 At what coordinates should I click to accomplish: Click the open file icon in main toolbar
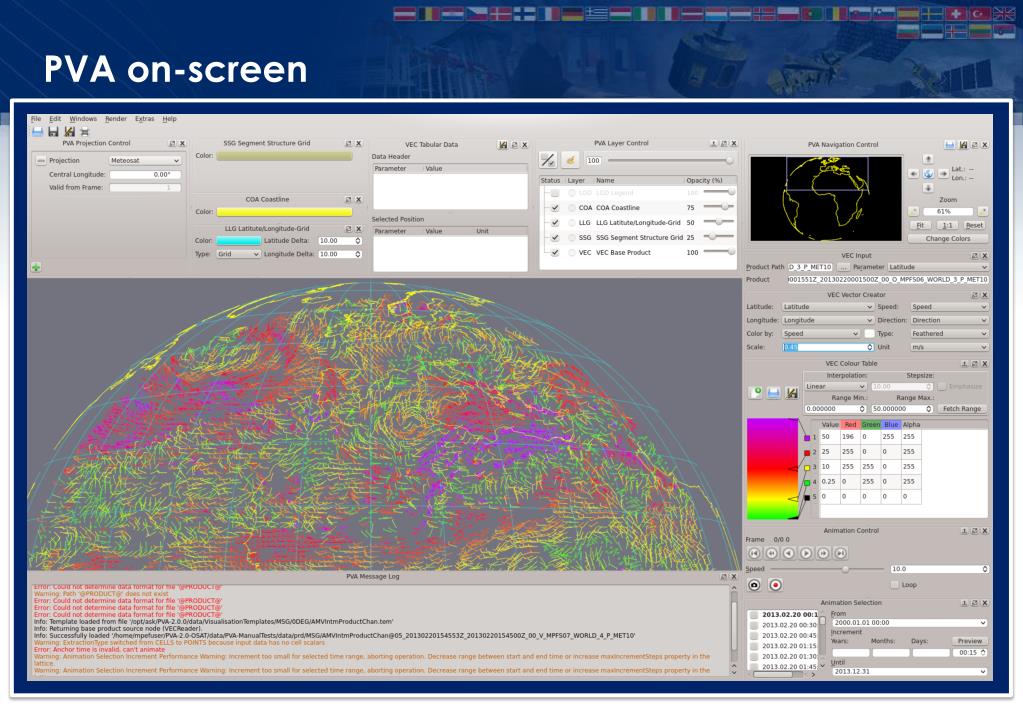tap(38, 132)
